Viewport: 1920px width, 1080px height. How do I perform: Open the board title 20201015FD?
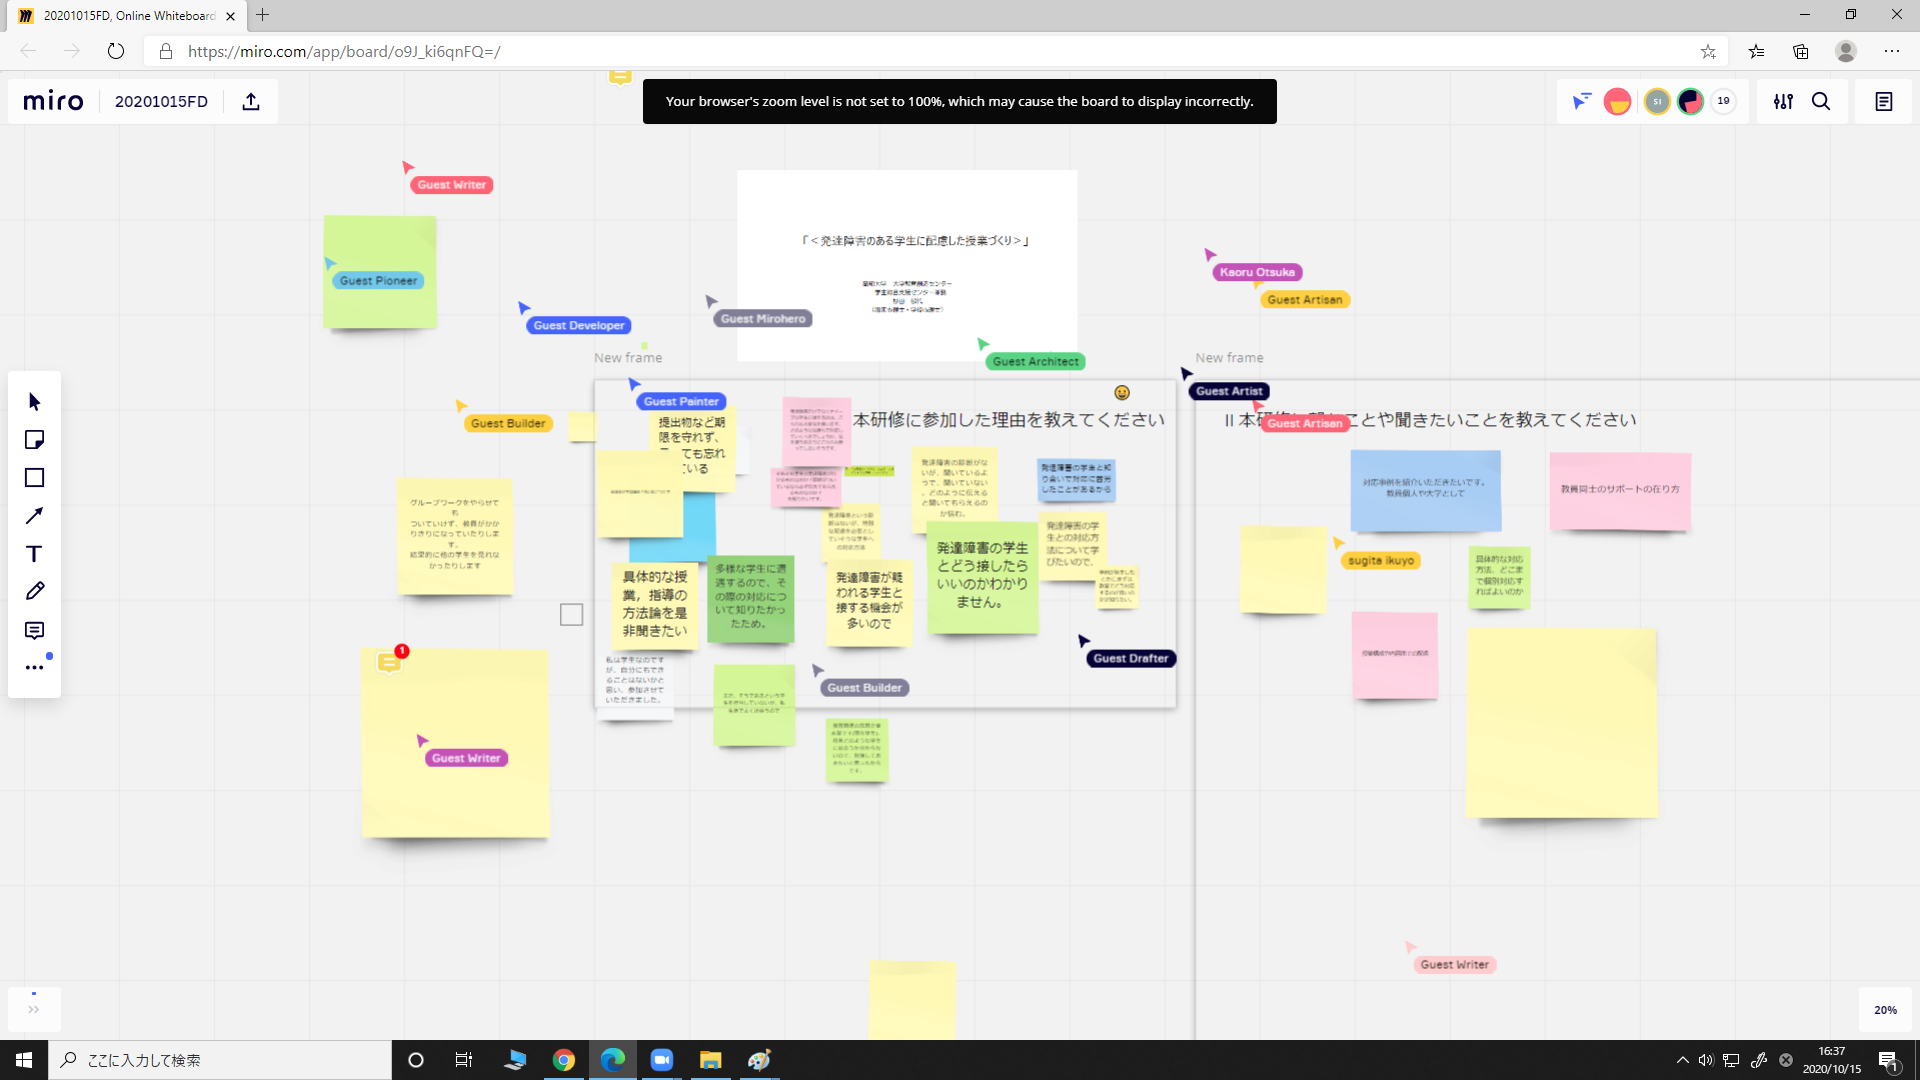pos(161,101)
